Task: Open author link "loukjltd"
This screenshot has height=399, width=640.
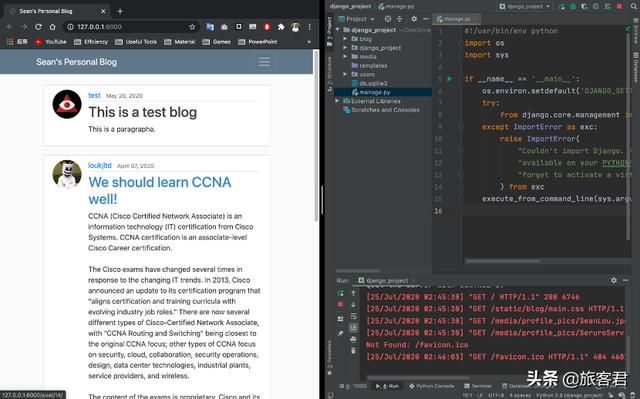Action: [x=100, y=165]
